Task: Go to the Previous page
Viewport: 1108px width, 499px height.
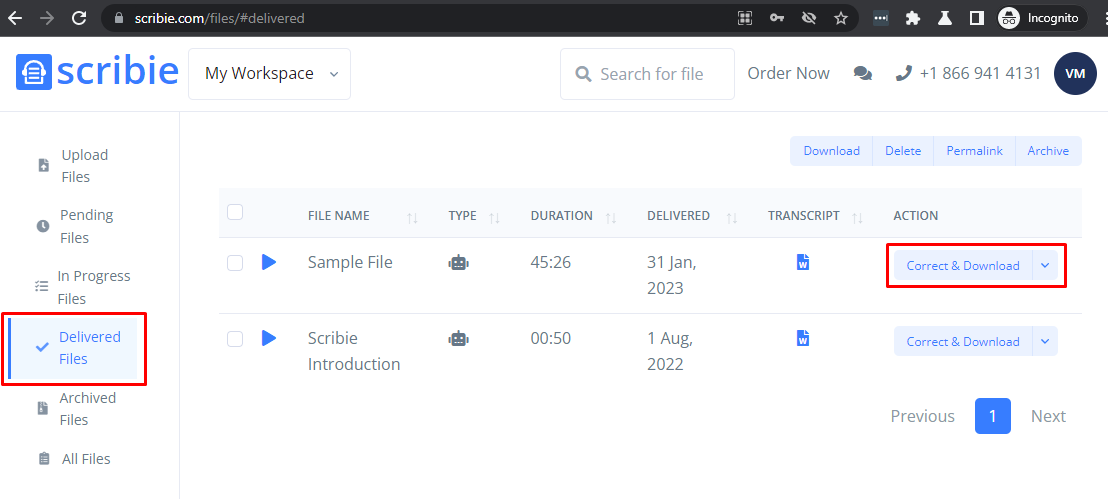Action: 922,416
